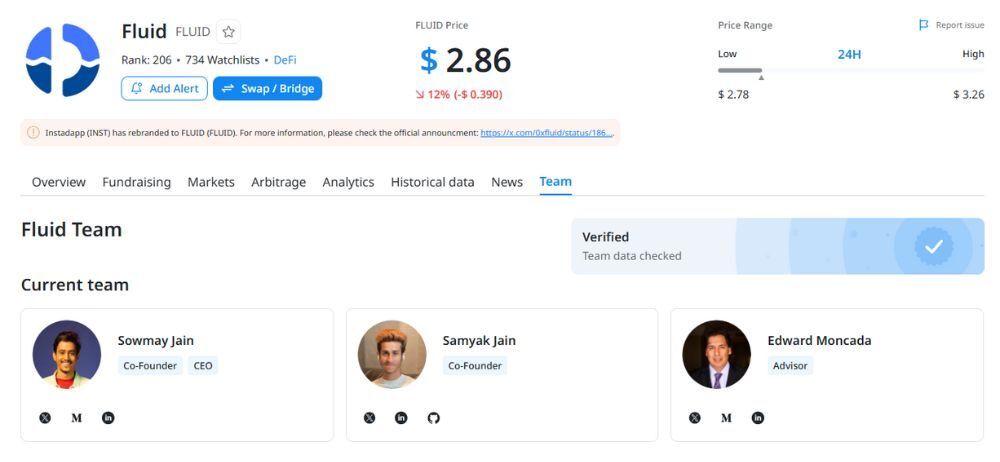1000x462 pixels.
Task: Open Sowmay Jain's X profile icon
Action: 45,418
